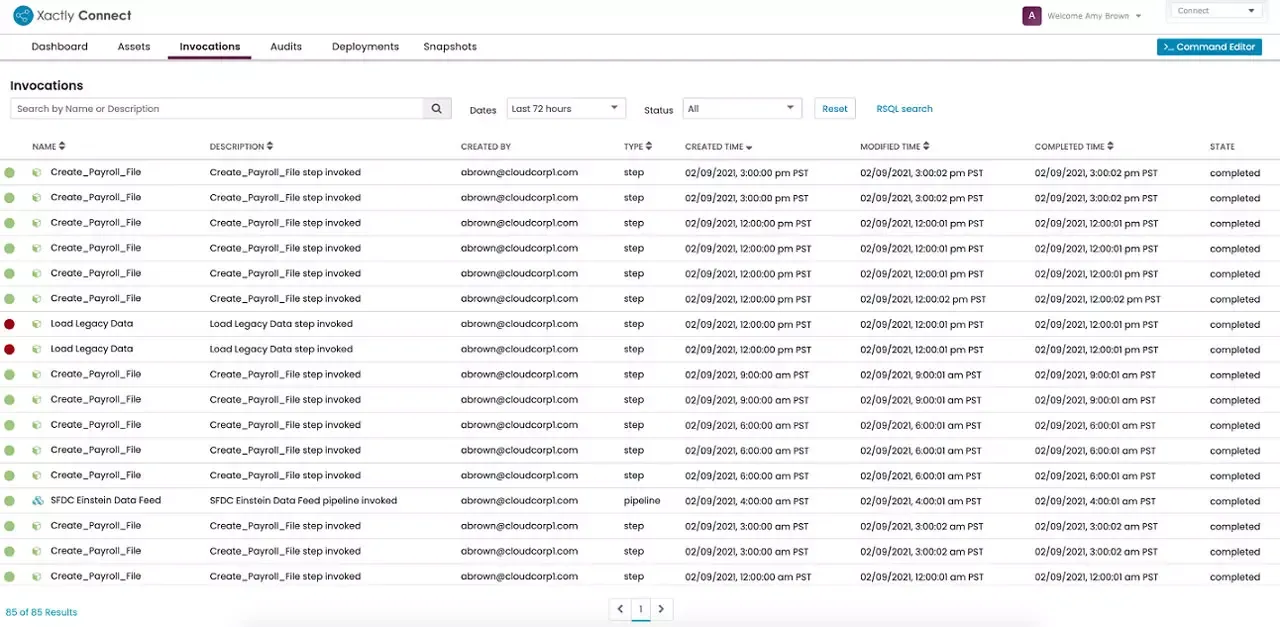This screenshot has height=627, width=1280.
Task: Click the Search by Name or Description field
Action: pyautogui.click(x=217, y=109)
